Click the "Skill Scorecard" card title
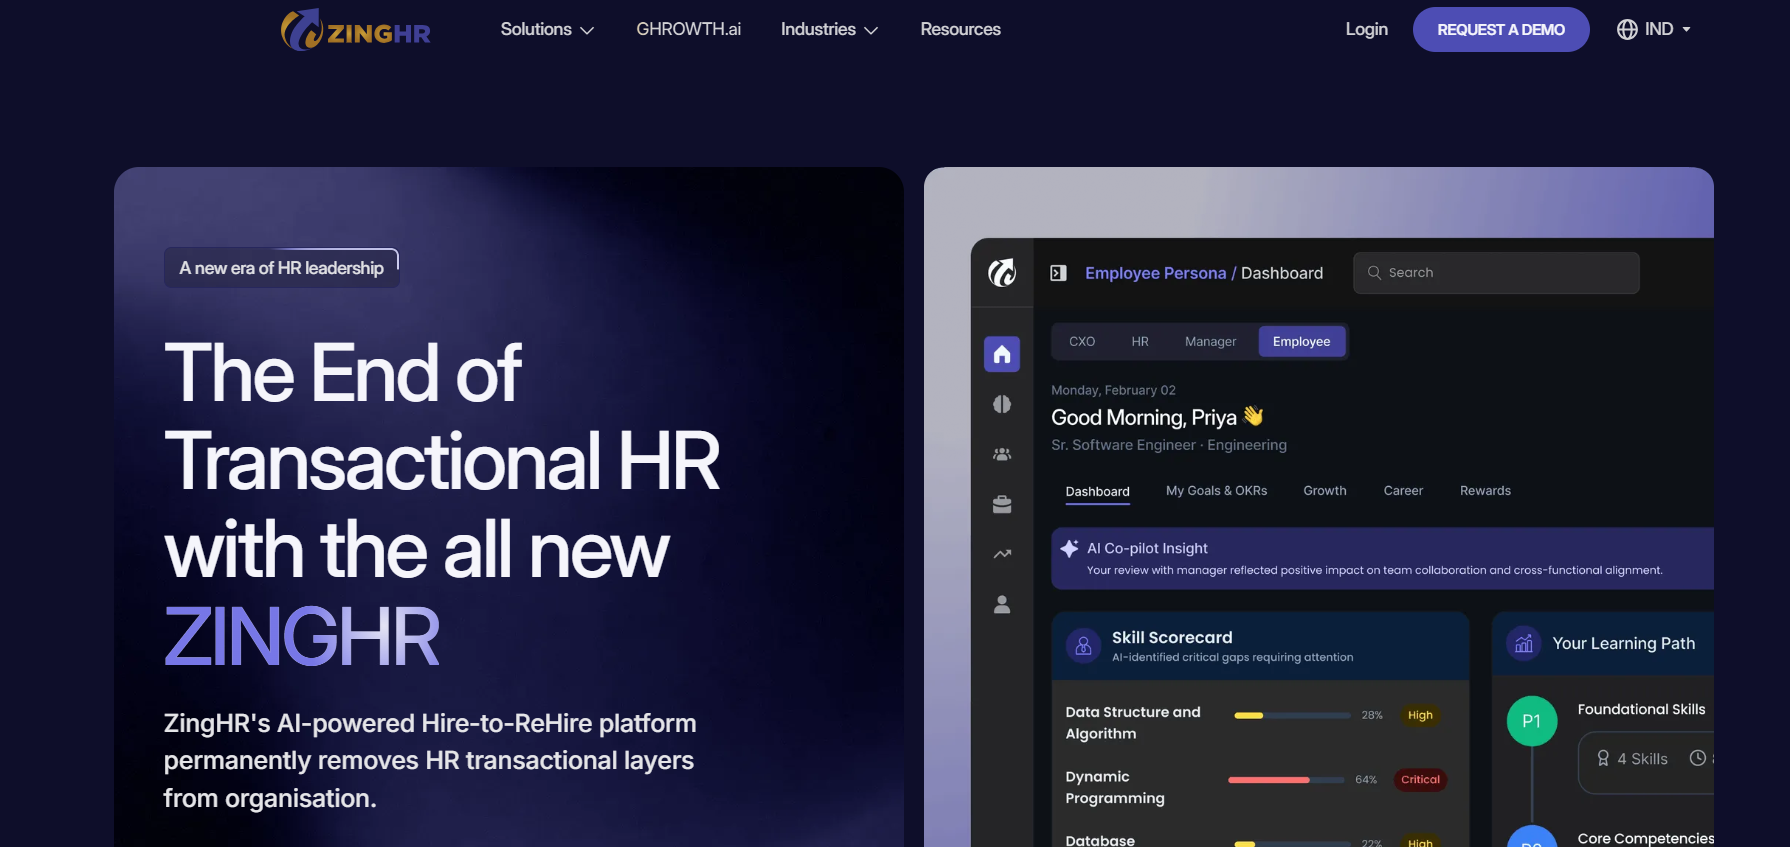This screenshot has height=847, width=1790. click(1172, 638)
